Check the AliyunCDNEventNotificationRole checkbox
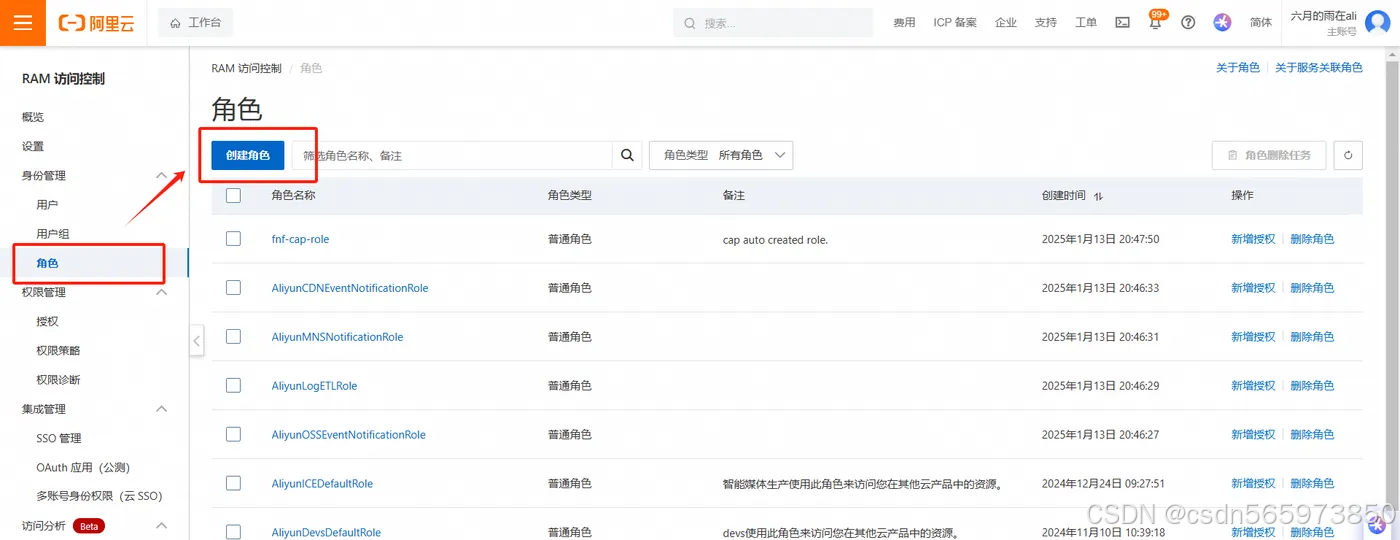1400x540 pixels. [x=233, y=287]
